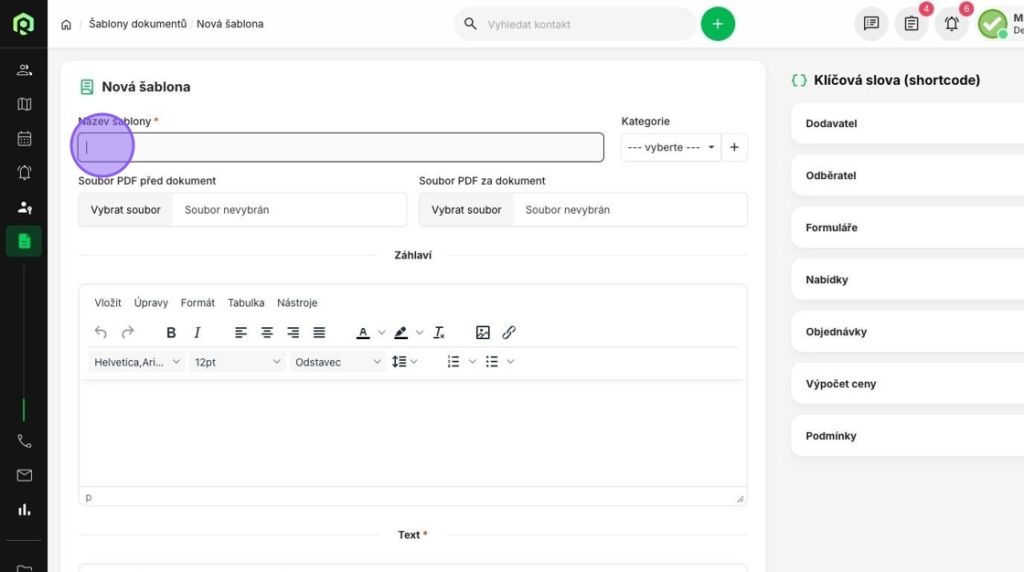Click Vybrat soubor for PDF před dokument
1024x572 pixels.
(126, 210)
